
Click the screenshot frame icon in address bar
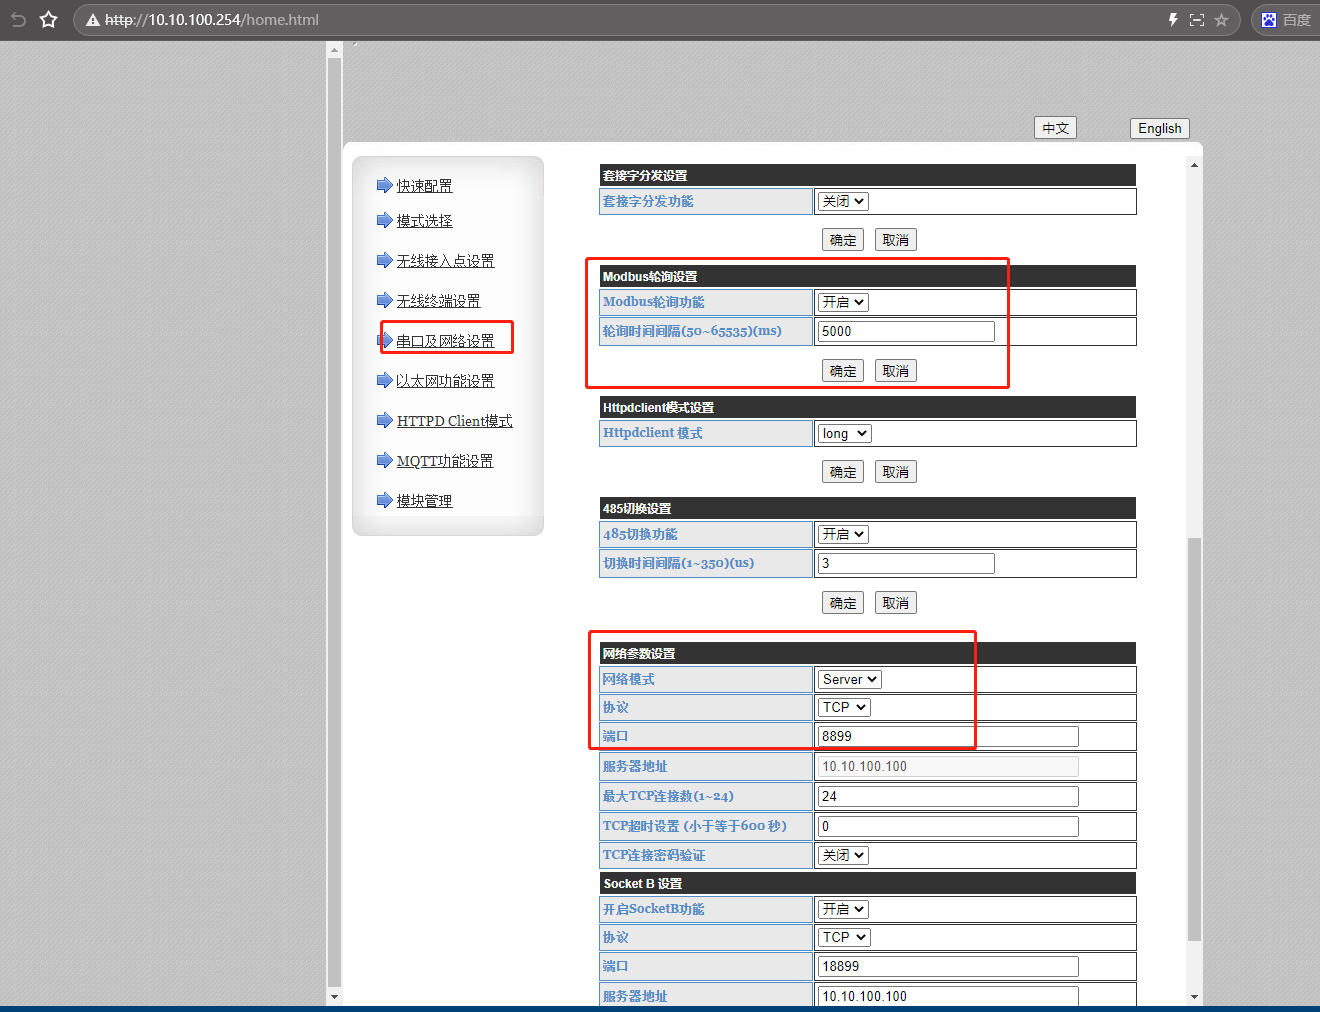(1197, 20)
